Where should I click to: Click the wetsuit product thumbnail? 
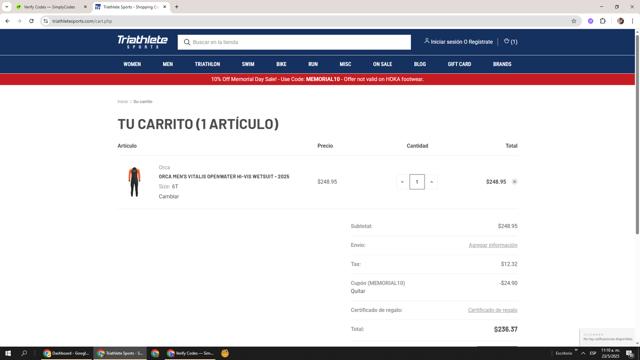pyautogui.click(x=134, y=182)
